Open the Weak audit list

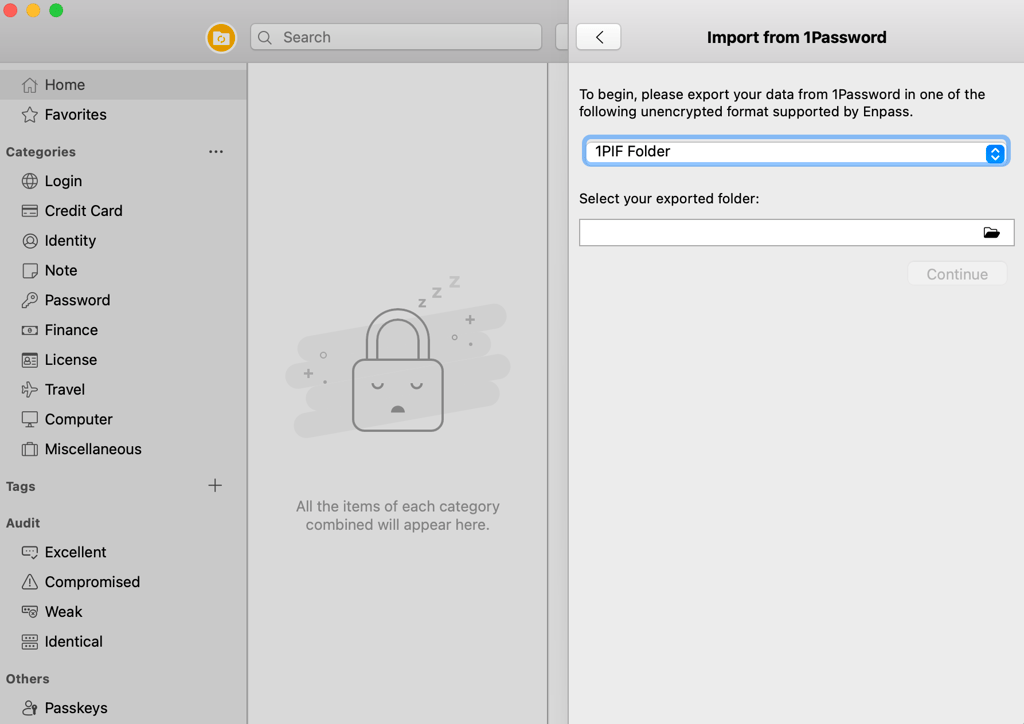(123, 612)
